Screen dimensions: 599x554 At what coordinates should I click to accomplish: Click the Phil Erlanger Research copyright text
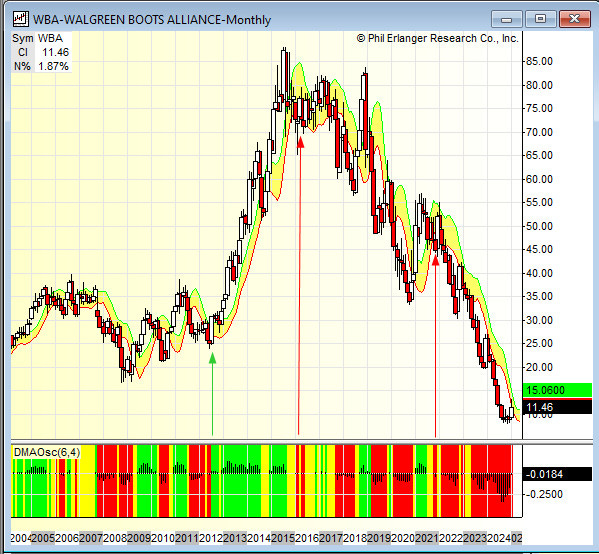click(438, 39)
